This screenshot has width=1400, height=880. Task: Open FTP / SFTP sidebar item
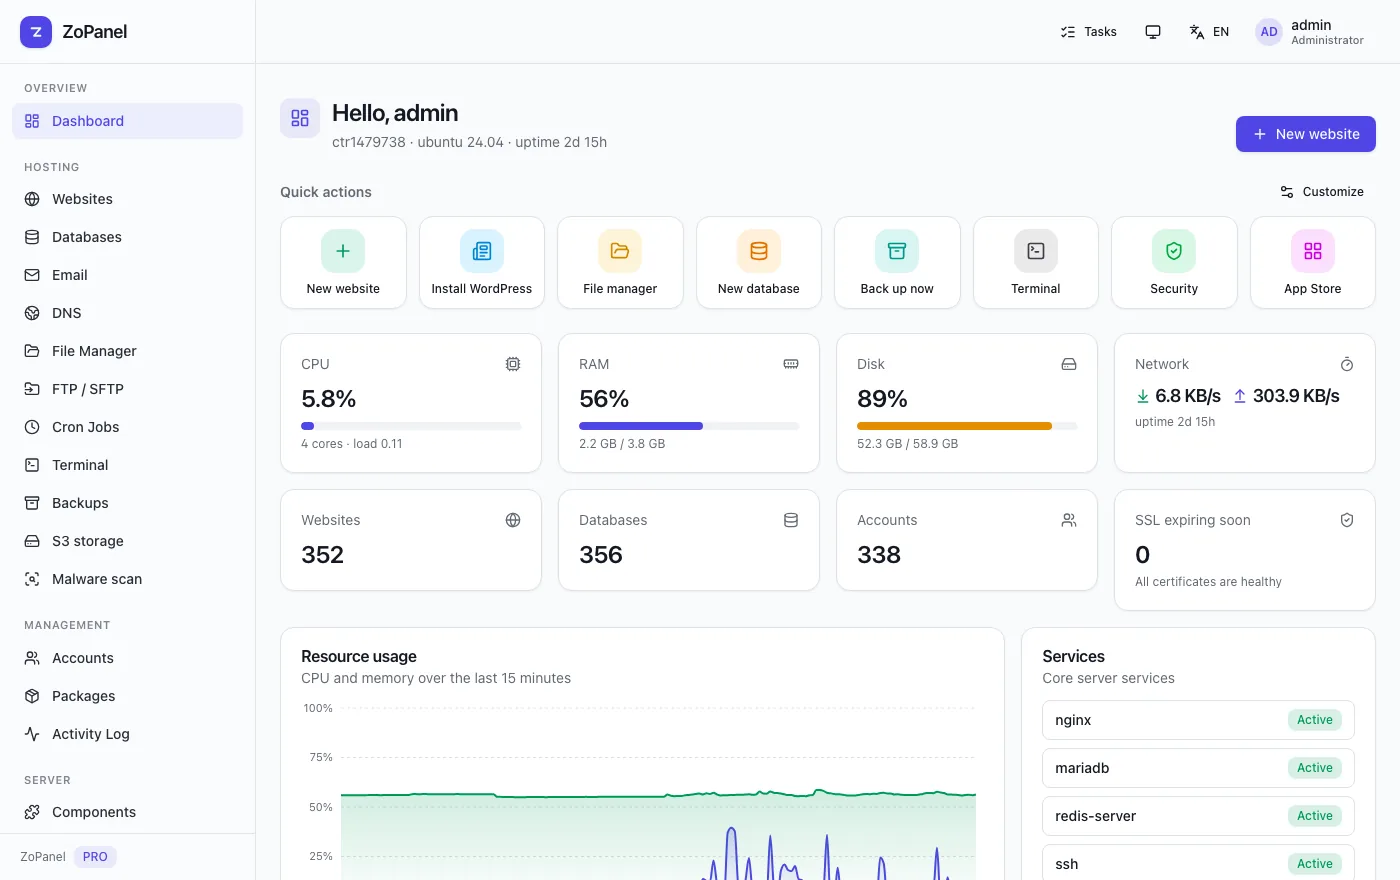click(x=128, y=389)
